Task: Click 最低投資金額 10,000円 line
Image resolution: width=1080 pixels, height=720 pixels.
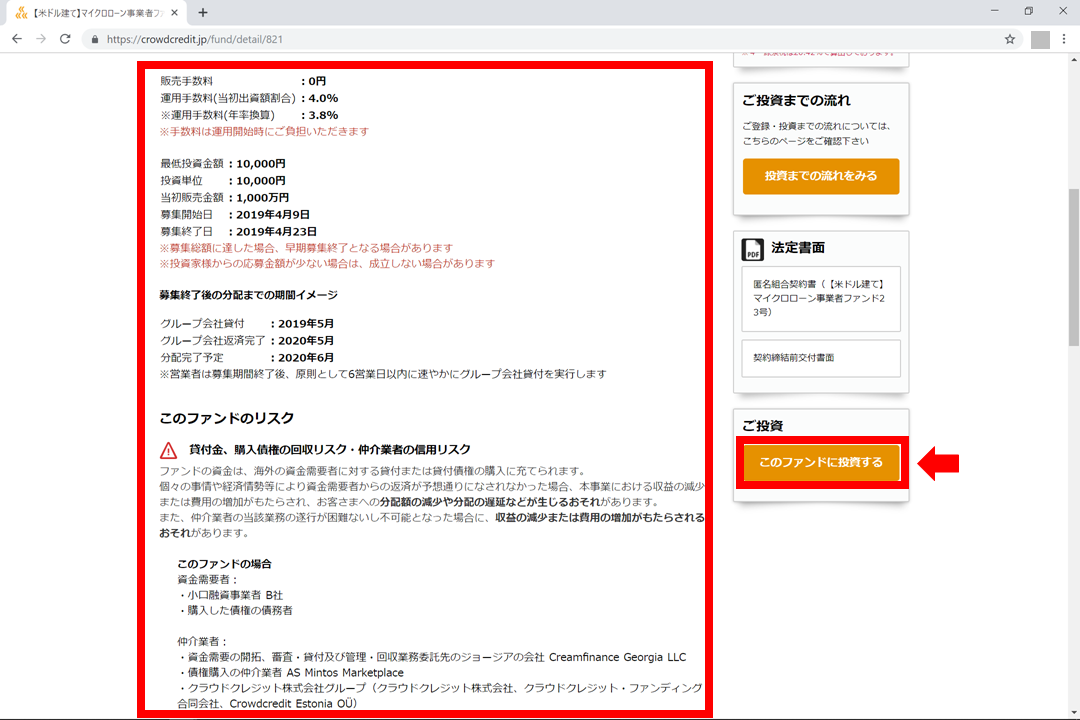Action: (x=222, y=164)
